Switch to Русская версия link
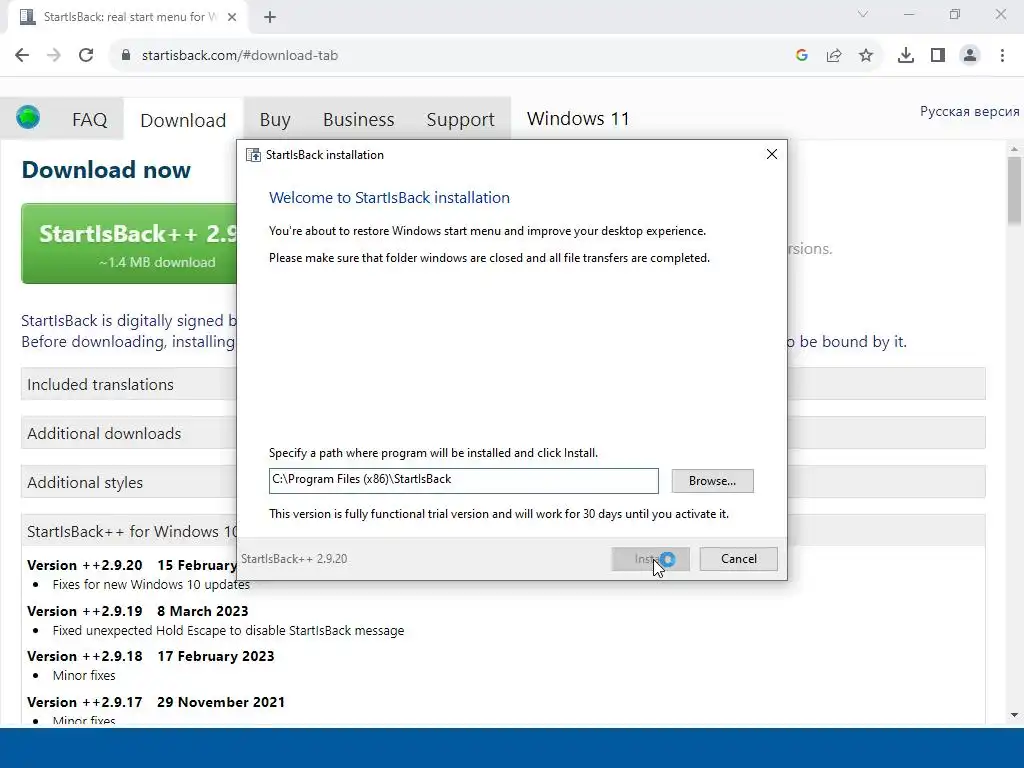Viewport: 1024px width, 768px height. [x=970, y=112]
